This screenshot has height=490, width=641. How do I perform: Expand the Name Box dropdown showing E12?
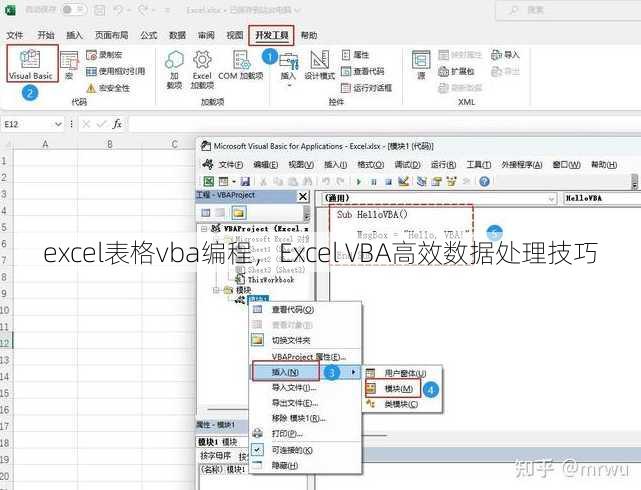click(58, 124)
